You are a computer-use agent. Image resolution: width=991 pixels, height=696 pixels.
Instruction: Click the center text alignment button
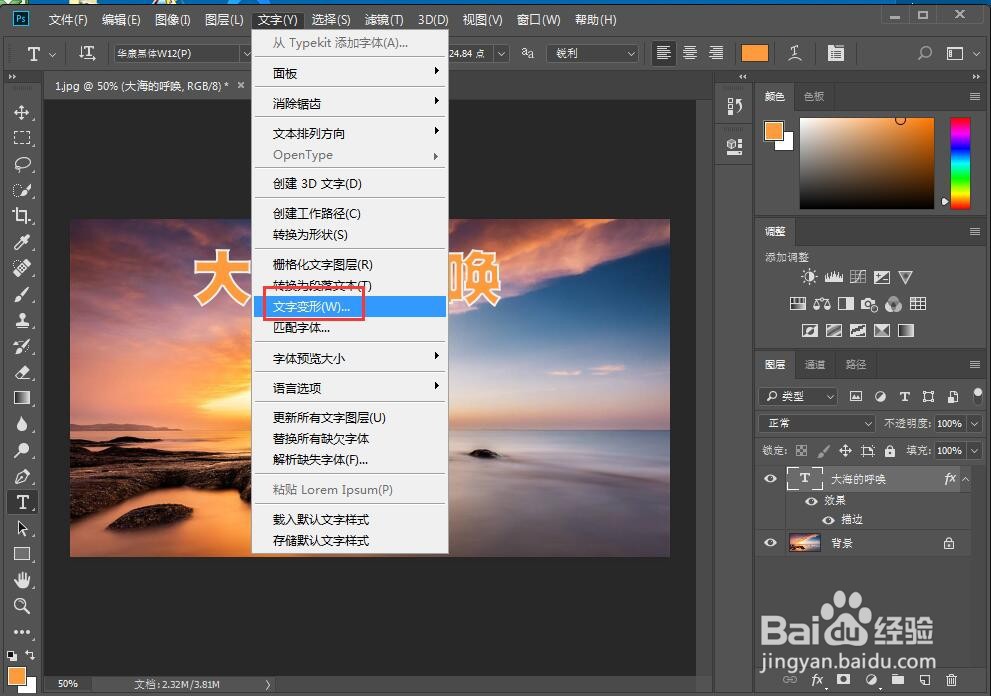click(689, 53)
